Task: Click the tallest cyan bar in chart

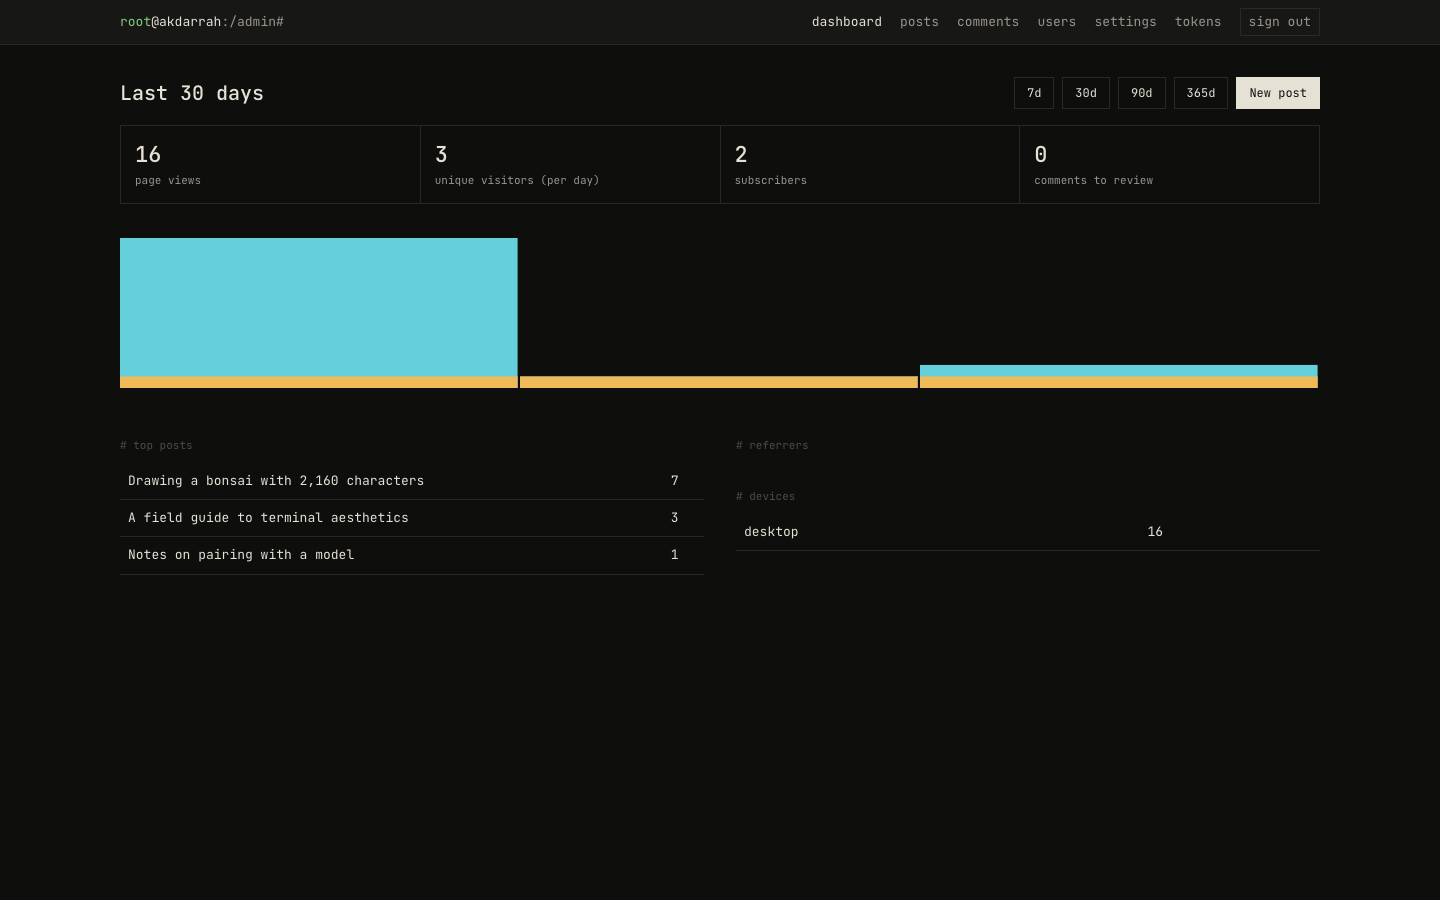Action: click(318, 307)
